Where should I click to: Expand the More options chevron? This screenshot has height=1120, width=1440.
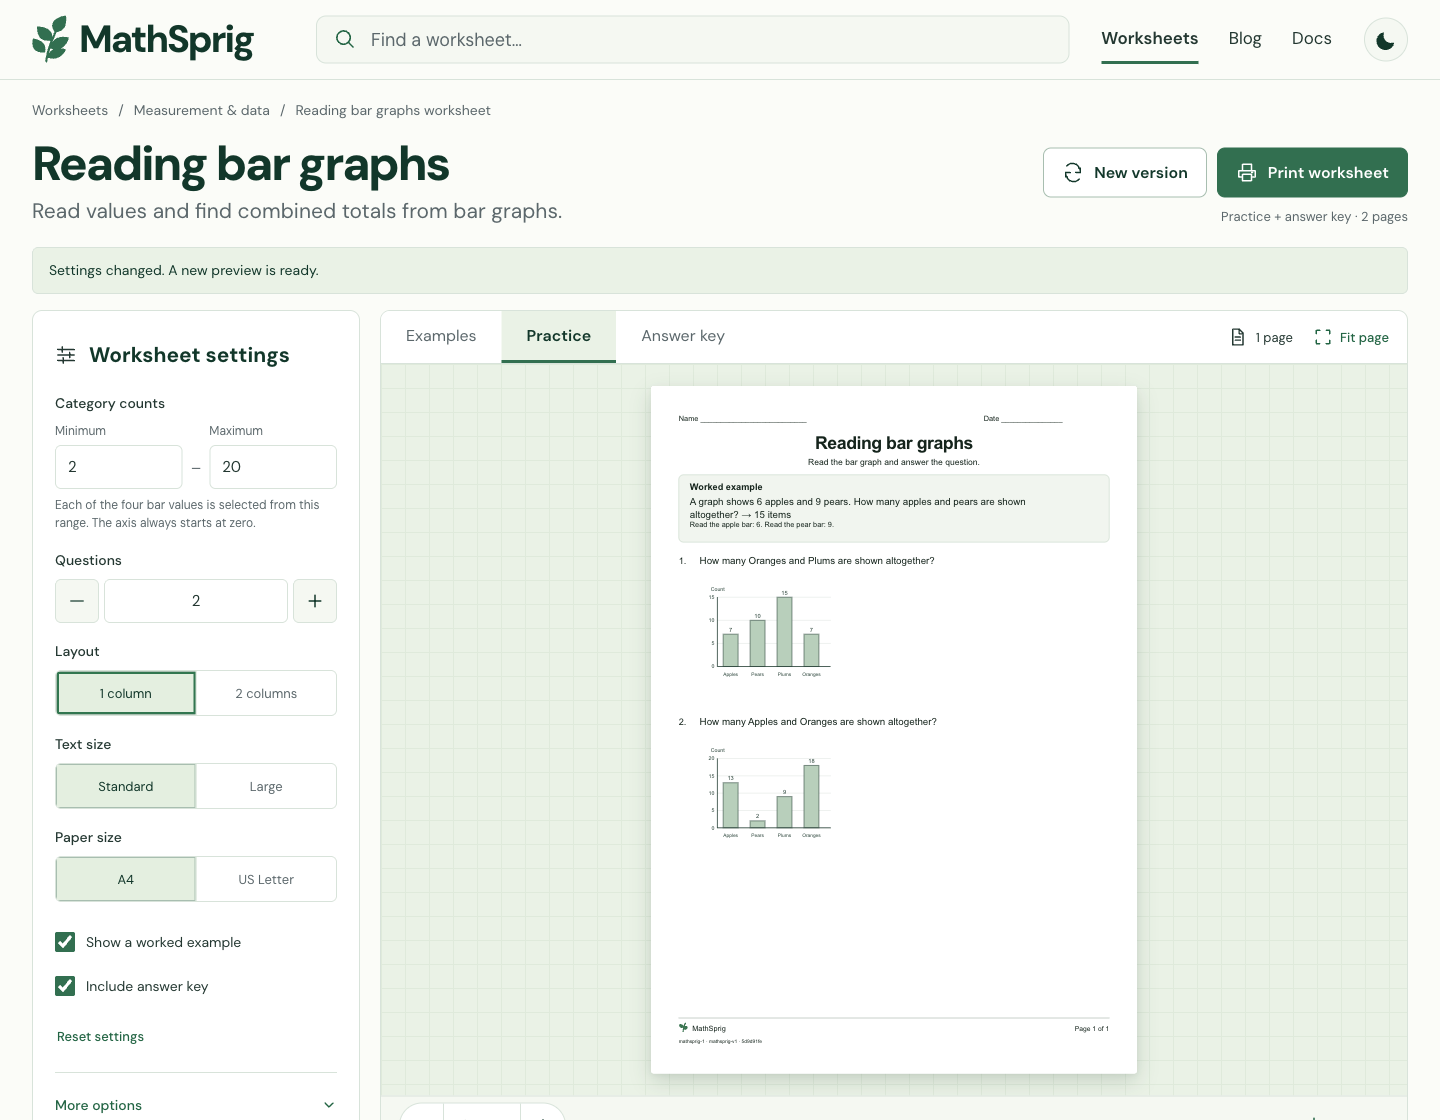(329, 1105)
